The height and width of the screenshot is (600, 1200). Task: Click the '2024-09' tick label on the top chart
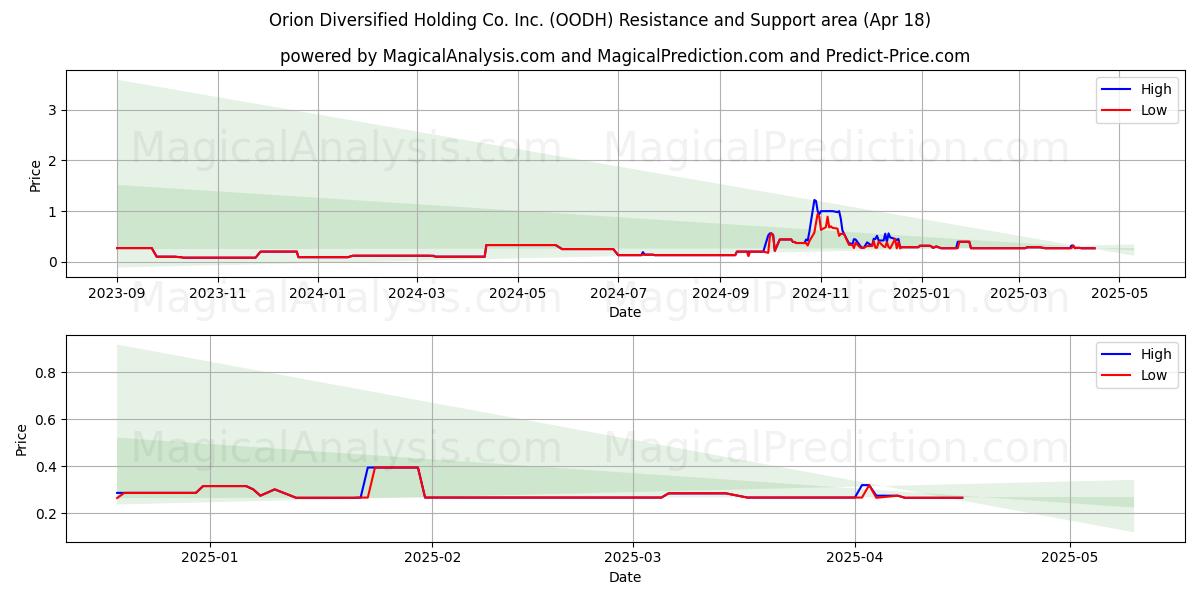pos(720,294)
